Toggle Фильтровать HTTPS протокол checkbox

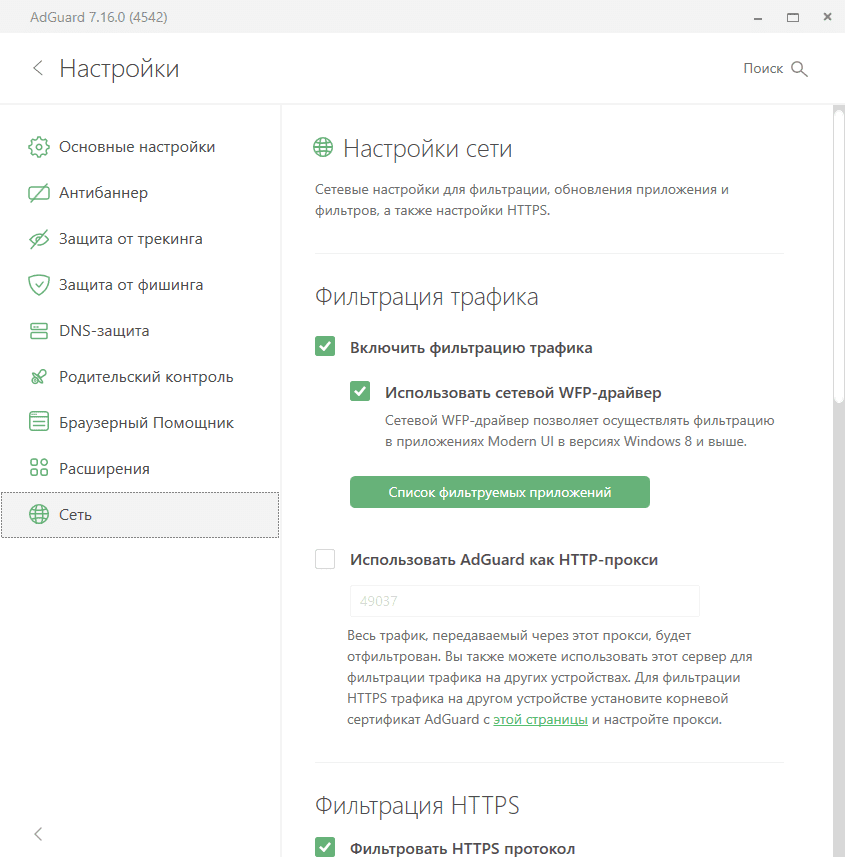click(325, 847)
